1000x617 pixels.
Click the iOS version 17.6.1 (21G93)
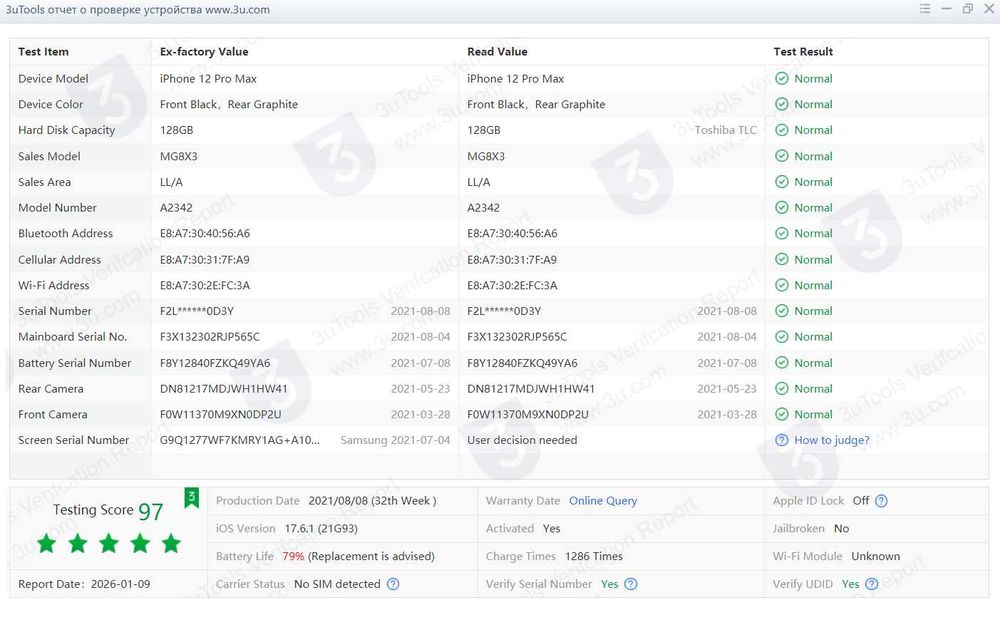(x=321, y=528)
